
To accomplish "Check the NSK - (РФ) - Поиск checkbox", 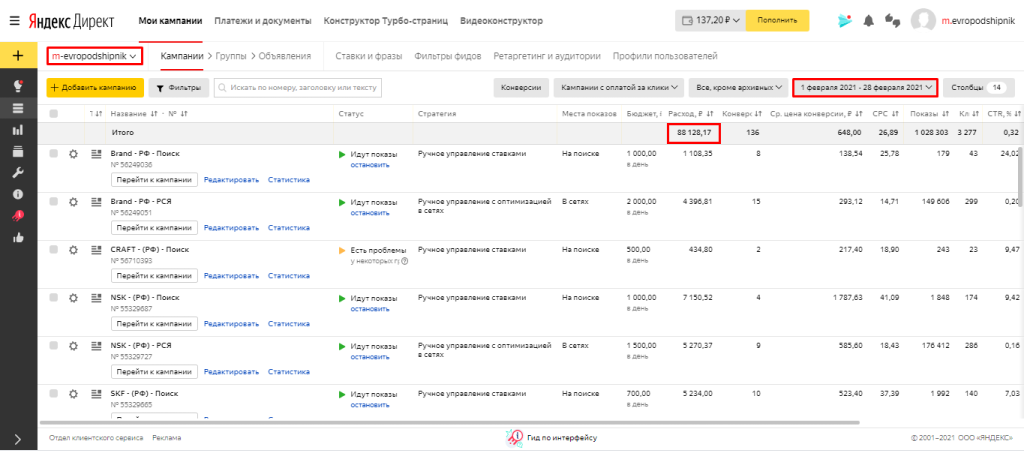I will tap(54, 298).
